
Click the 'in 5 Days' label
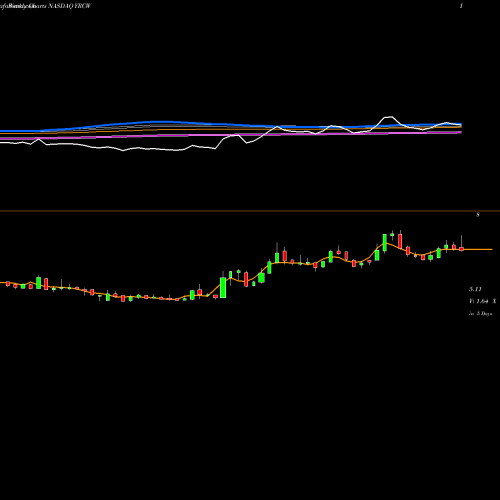tap(480, 314)
